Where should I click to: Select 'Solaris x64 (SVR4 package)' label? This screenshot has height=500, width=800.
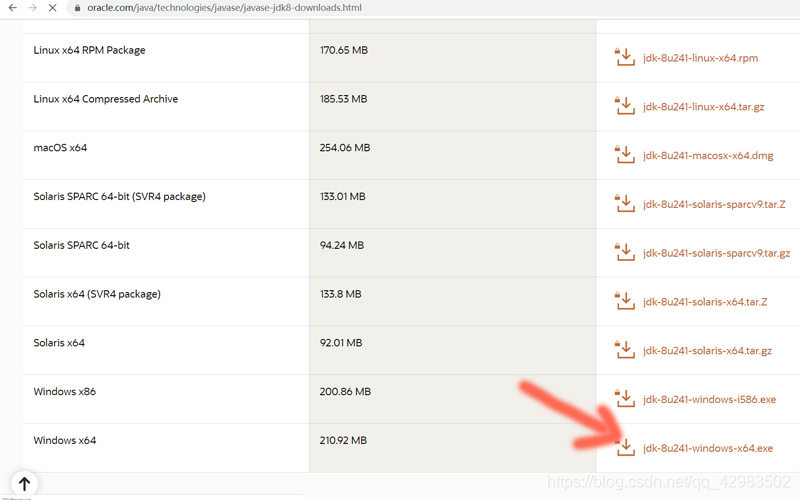97,294
